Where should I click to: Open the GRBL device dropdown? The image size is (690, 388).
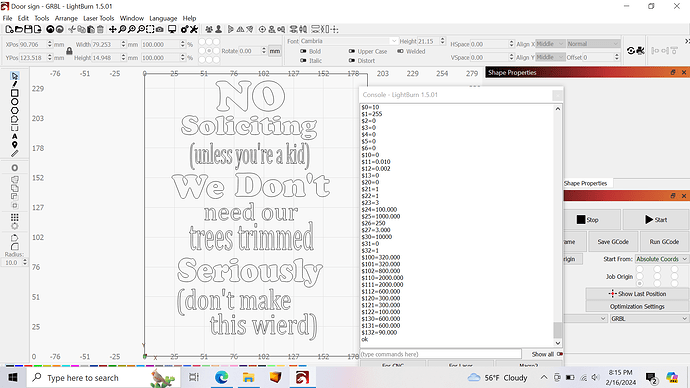coord(649,318)
